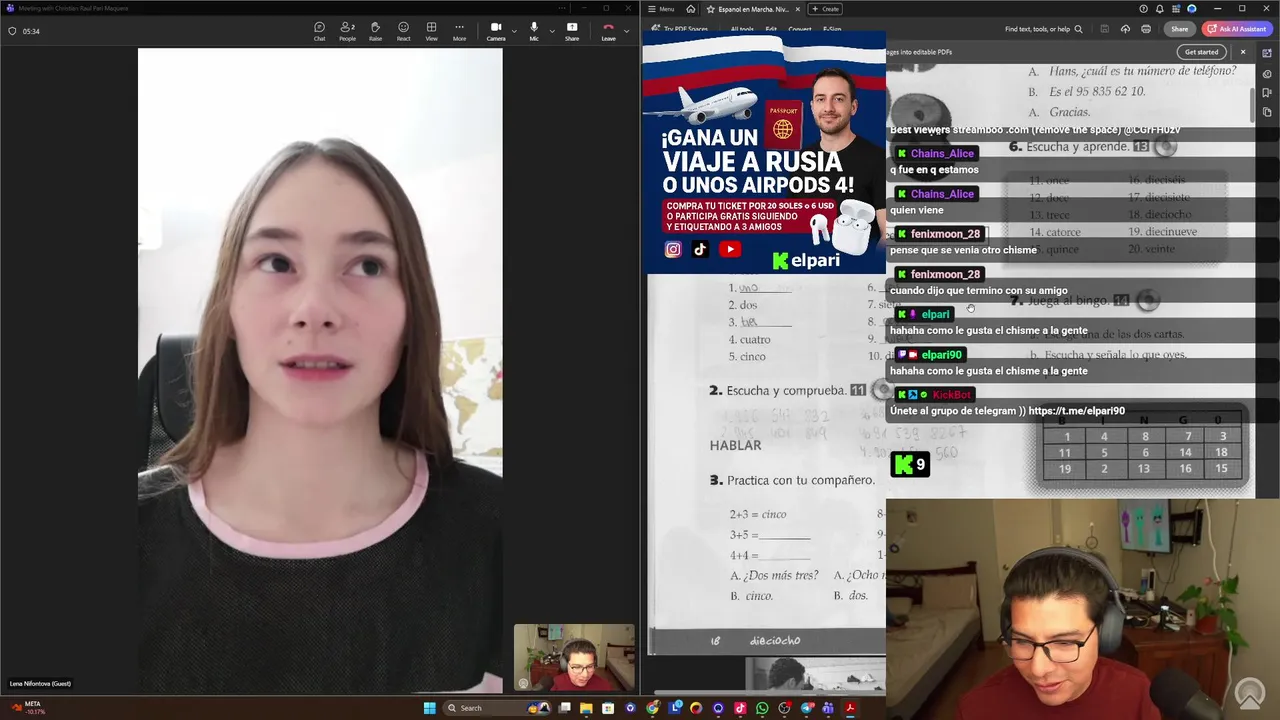The width and height of the screenshot is (1280, 720).
Task: Click the meeting security shield icon
Action: coord(12,31)
